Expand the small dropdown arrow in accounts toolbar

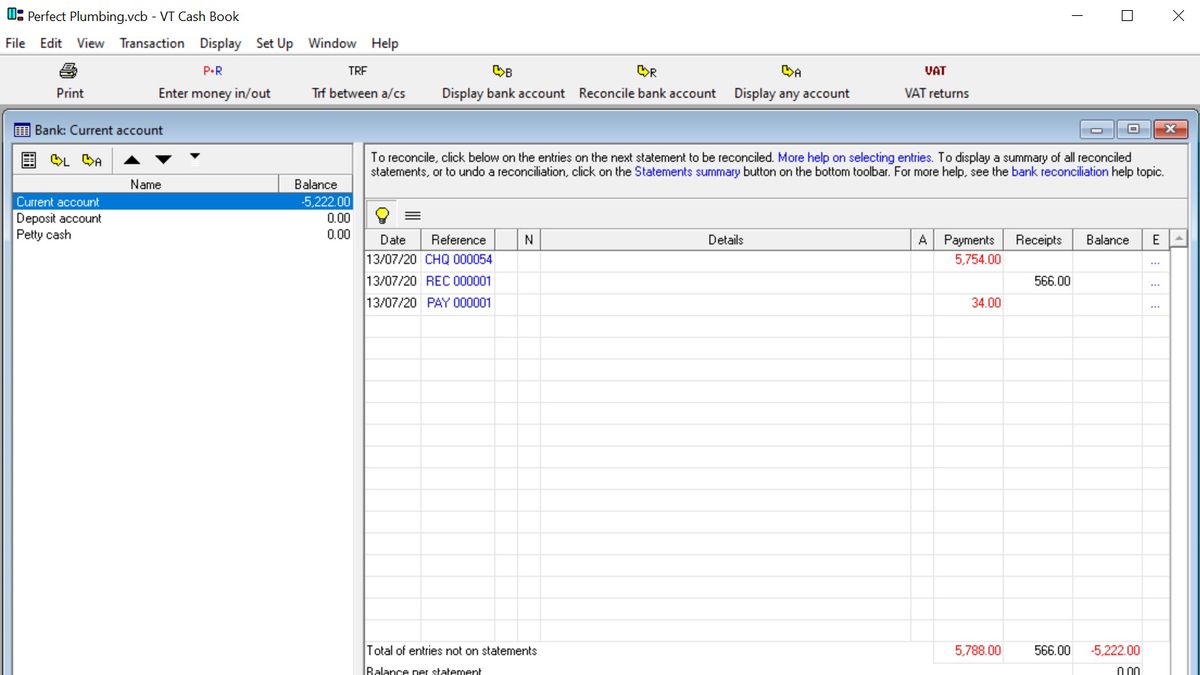pyautogui.click(x=195, y=156)
